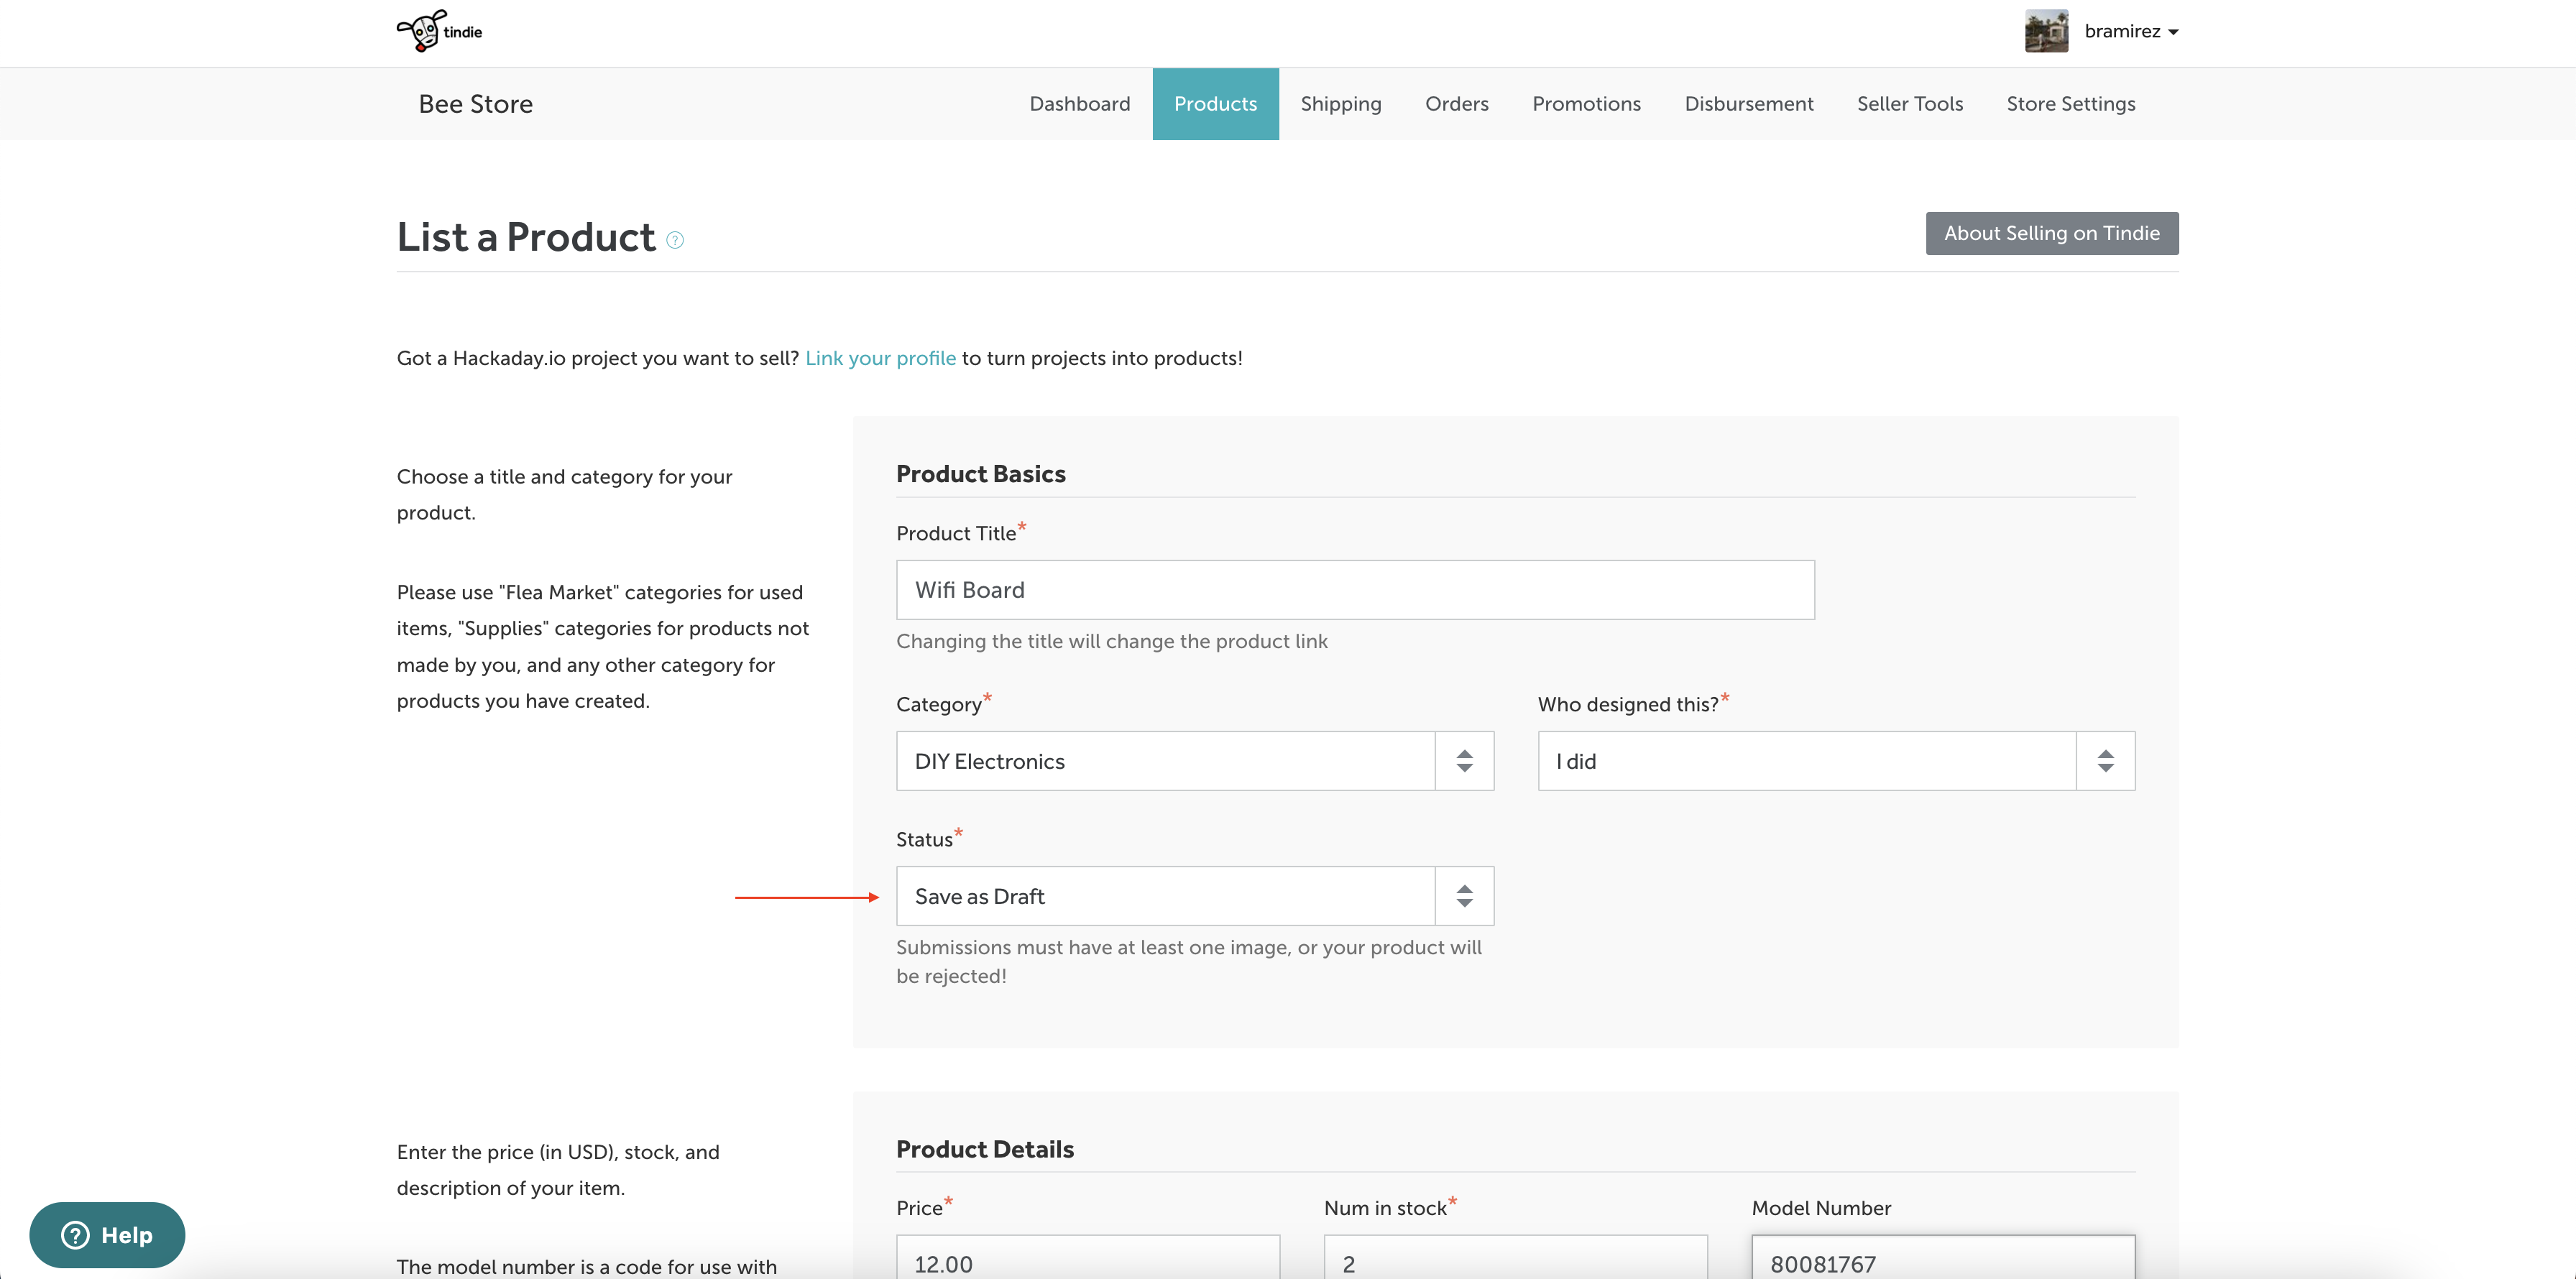Open the Orders tab
Image resolution: width=2576 pixels, height=1279 pixels.
pos(1456,104)
